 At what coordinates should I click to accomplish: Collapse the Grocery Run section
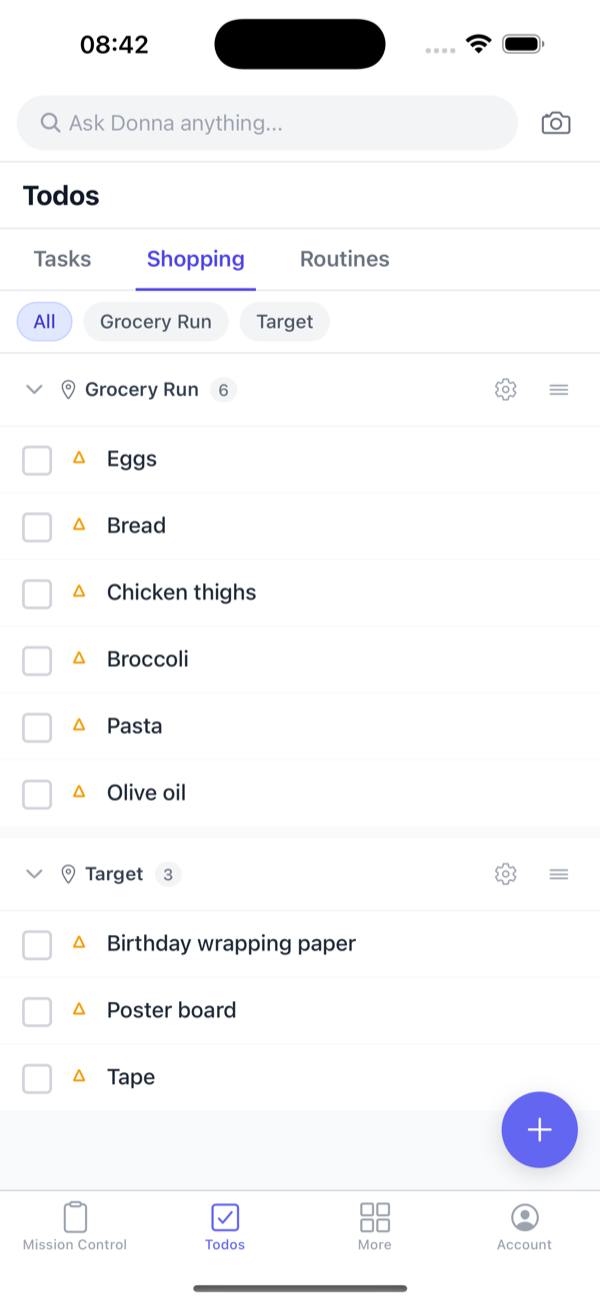[33, 389]
